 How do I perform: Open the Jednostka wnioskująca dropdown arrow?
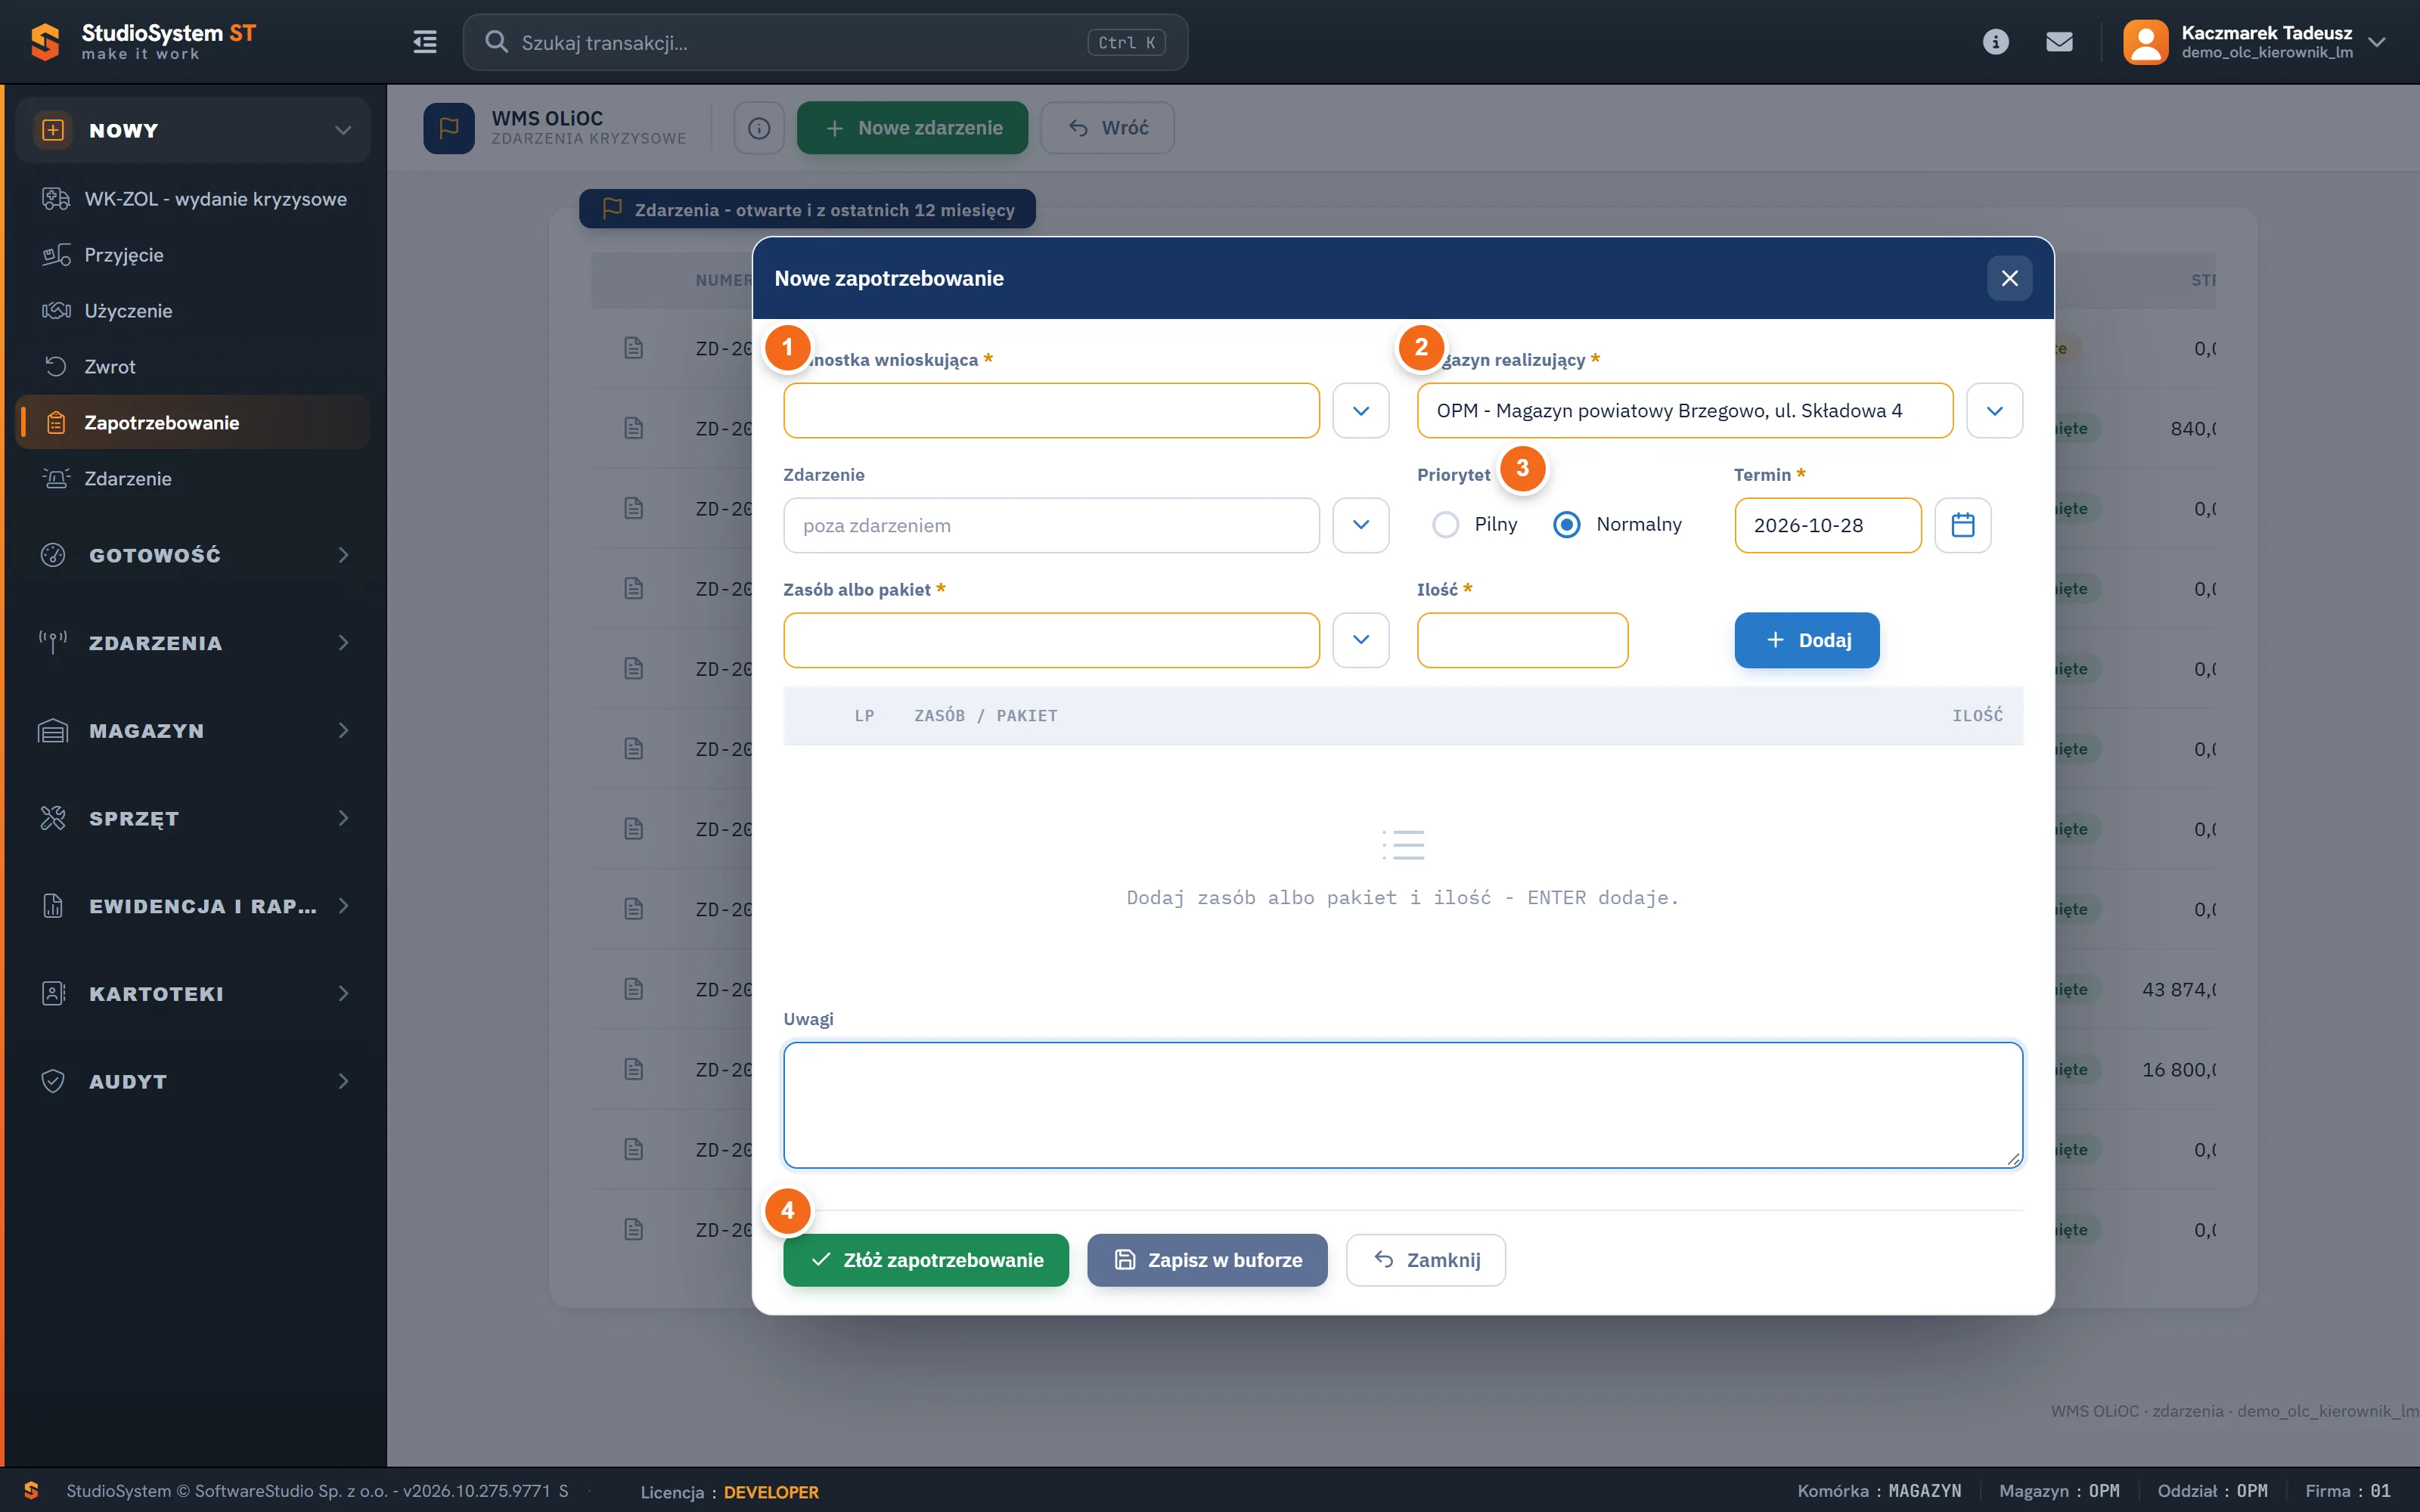(x=1360, y=411)
